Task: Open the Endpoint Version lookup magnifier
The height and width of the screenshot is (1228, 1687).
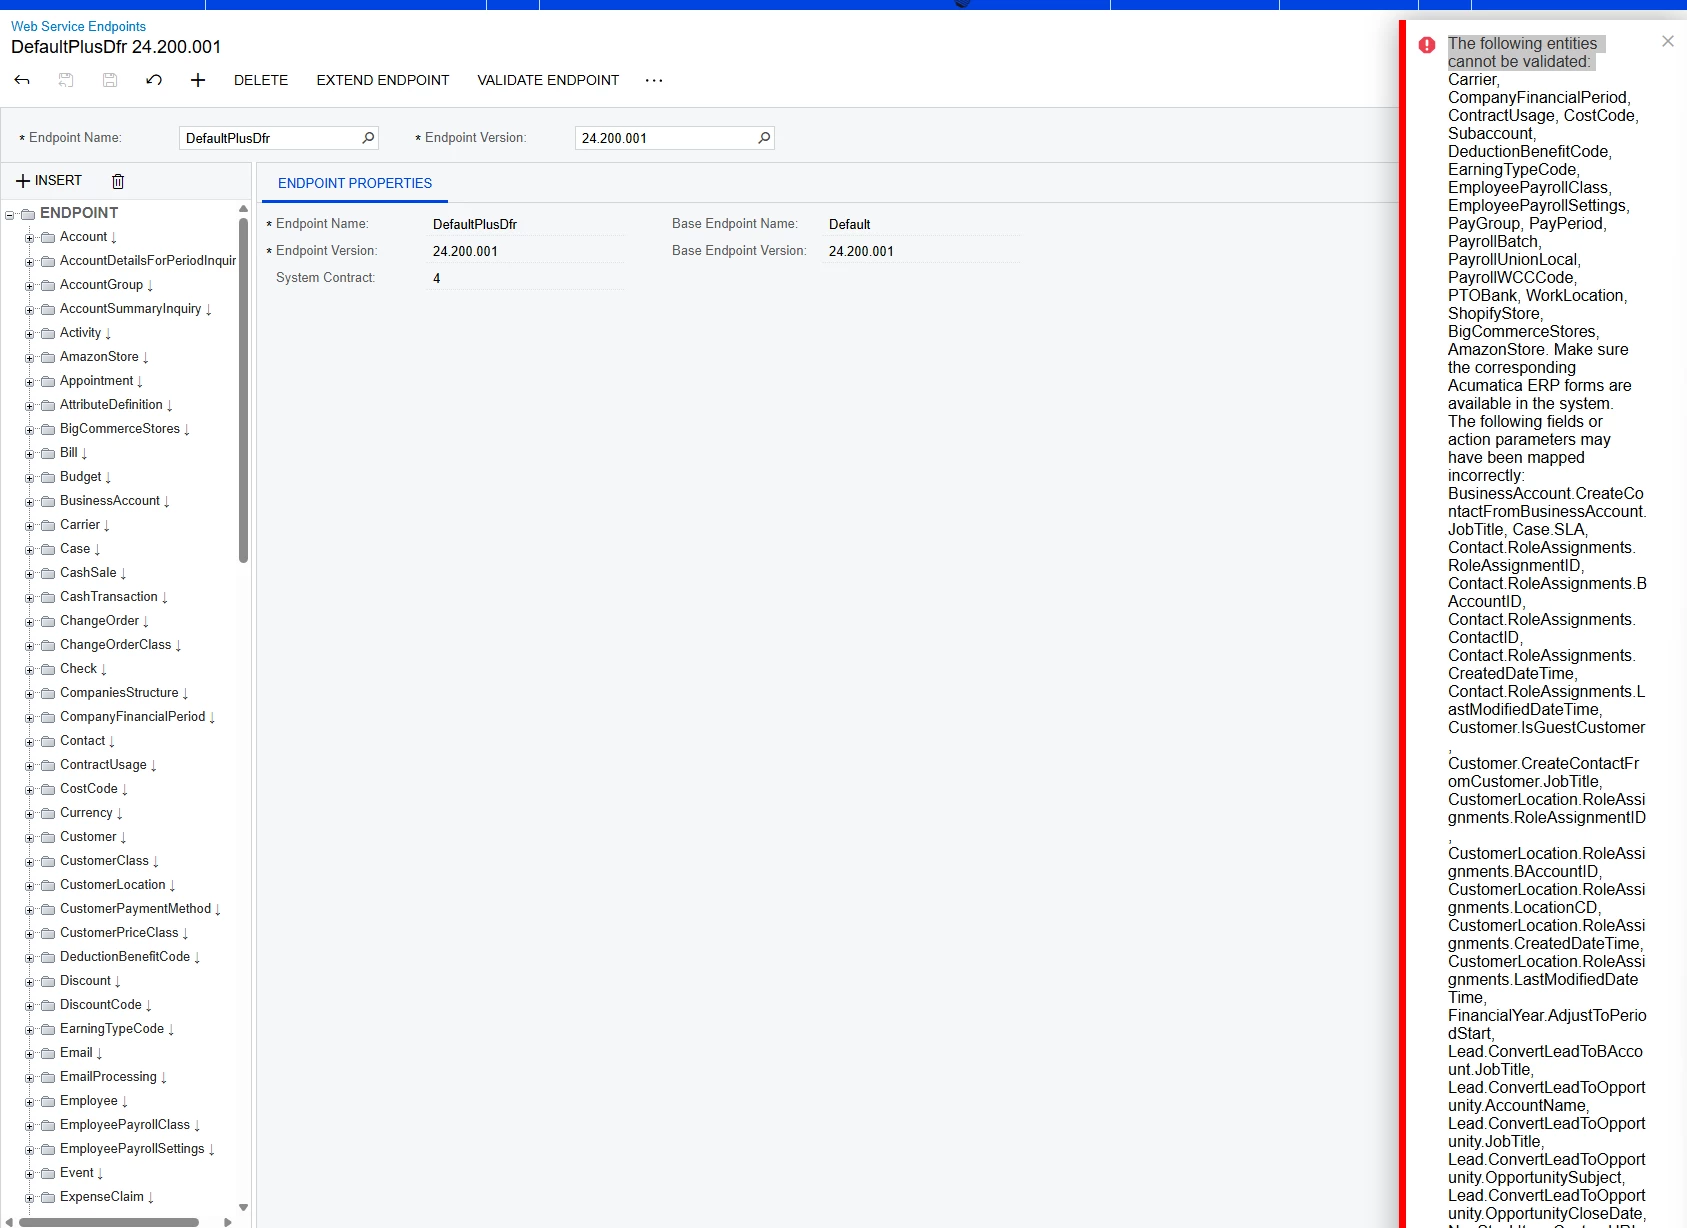Action: [x=764, y=138]
